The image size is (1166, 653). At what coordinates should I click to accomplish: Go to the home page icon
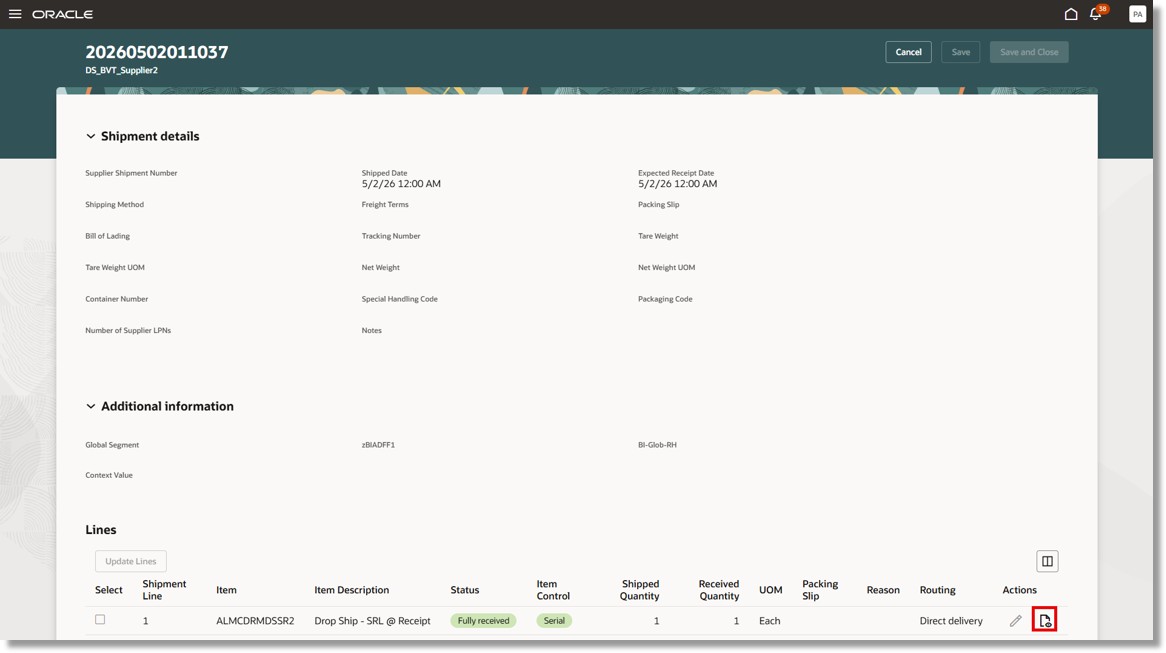pyautogui.click(x=1071, y=14)
